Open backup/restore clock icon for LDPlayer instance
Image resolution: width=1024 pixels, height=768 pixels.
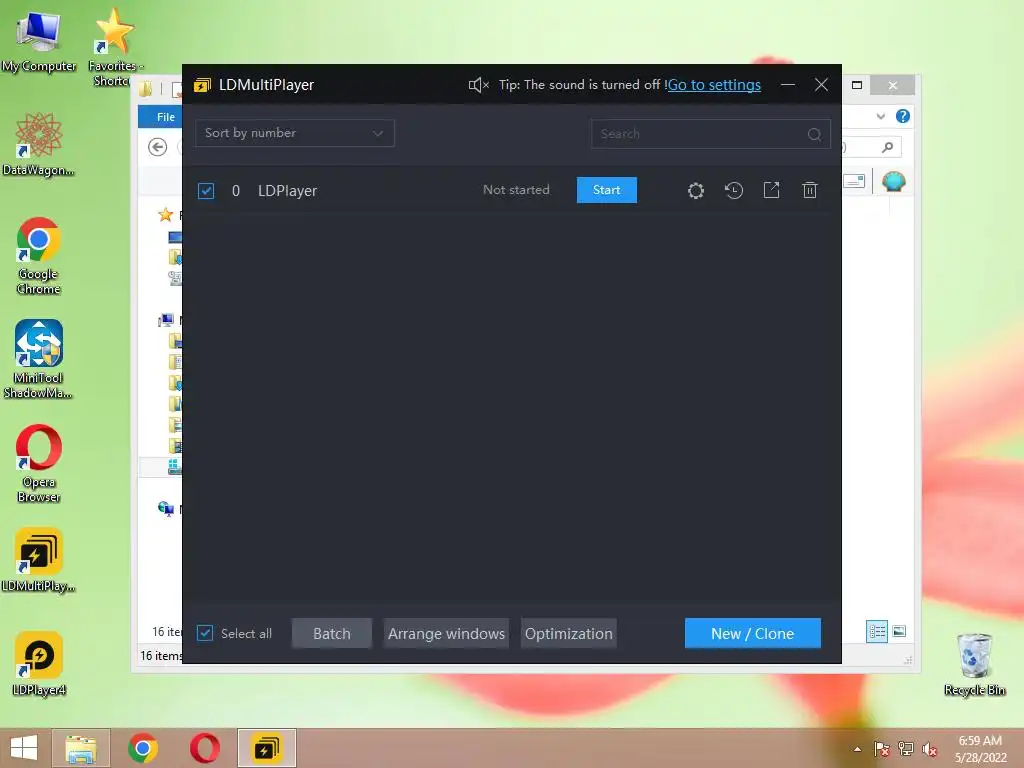point(734,191)
